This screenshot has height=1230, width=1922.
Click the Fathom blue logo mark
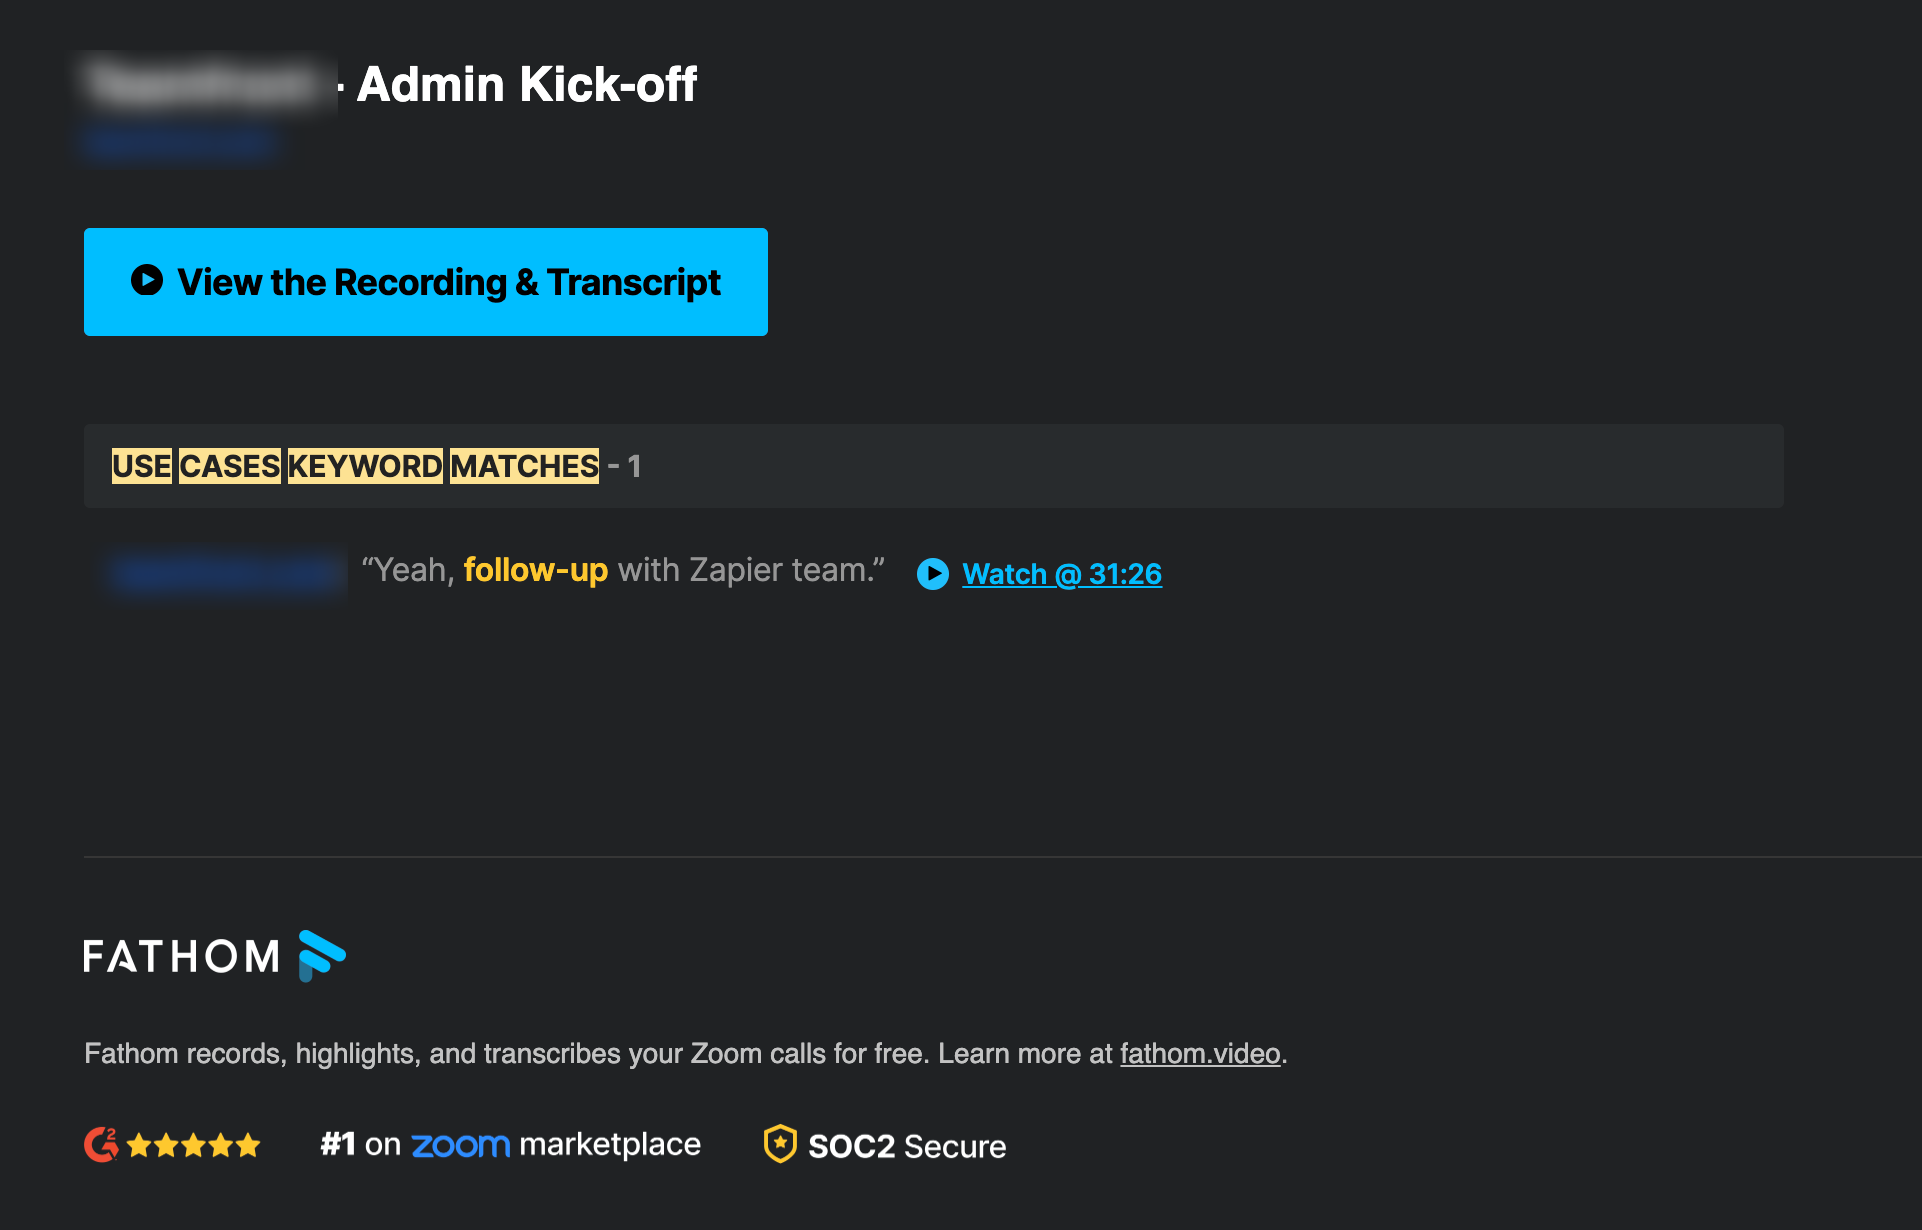click(x=321, y=956)
